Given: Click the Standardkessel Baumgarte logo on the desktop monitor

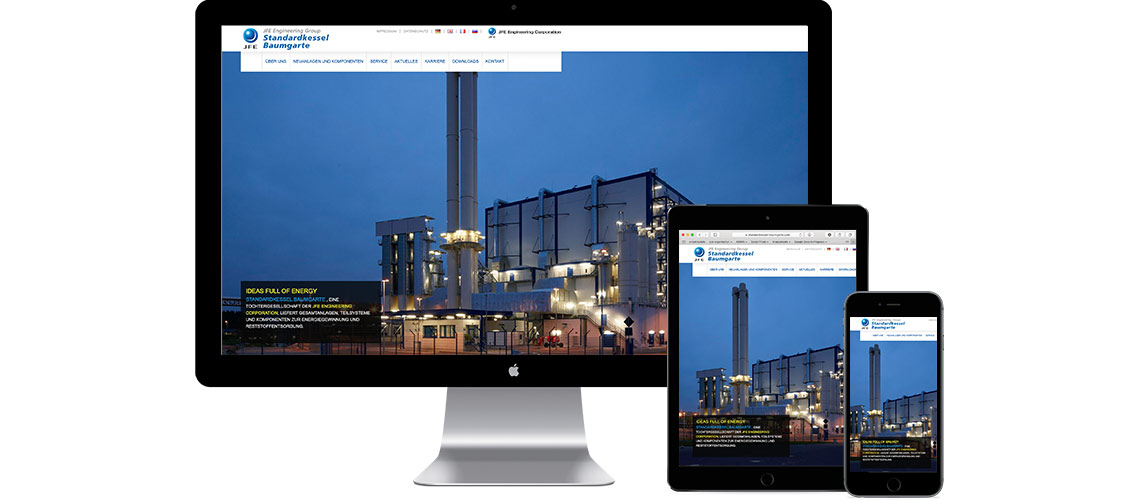Looking at the screenshot, I should [x=286, y=38].
